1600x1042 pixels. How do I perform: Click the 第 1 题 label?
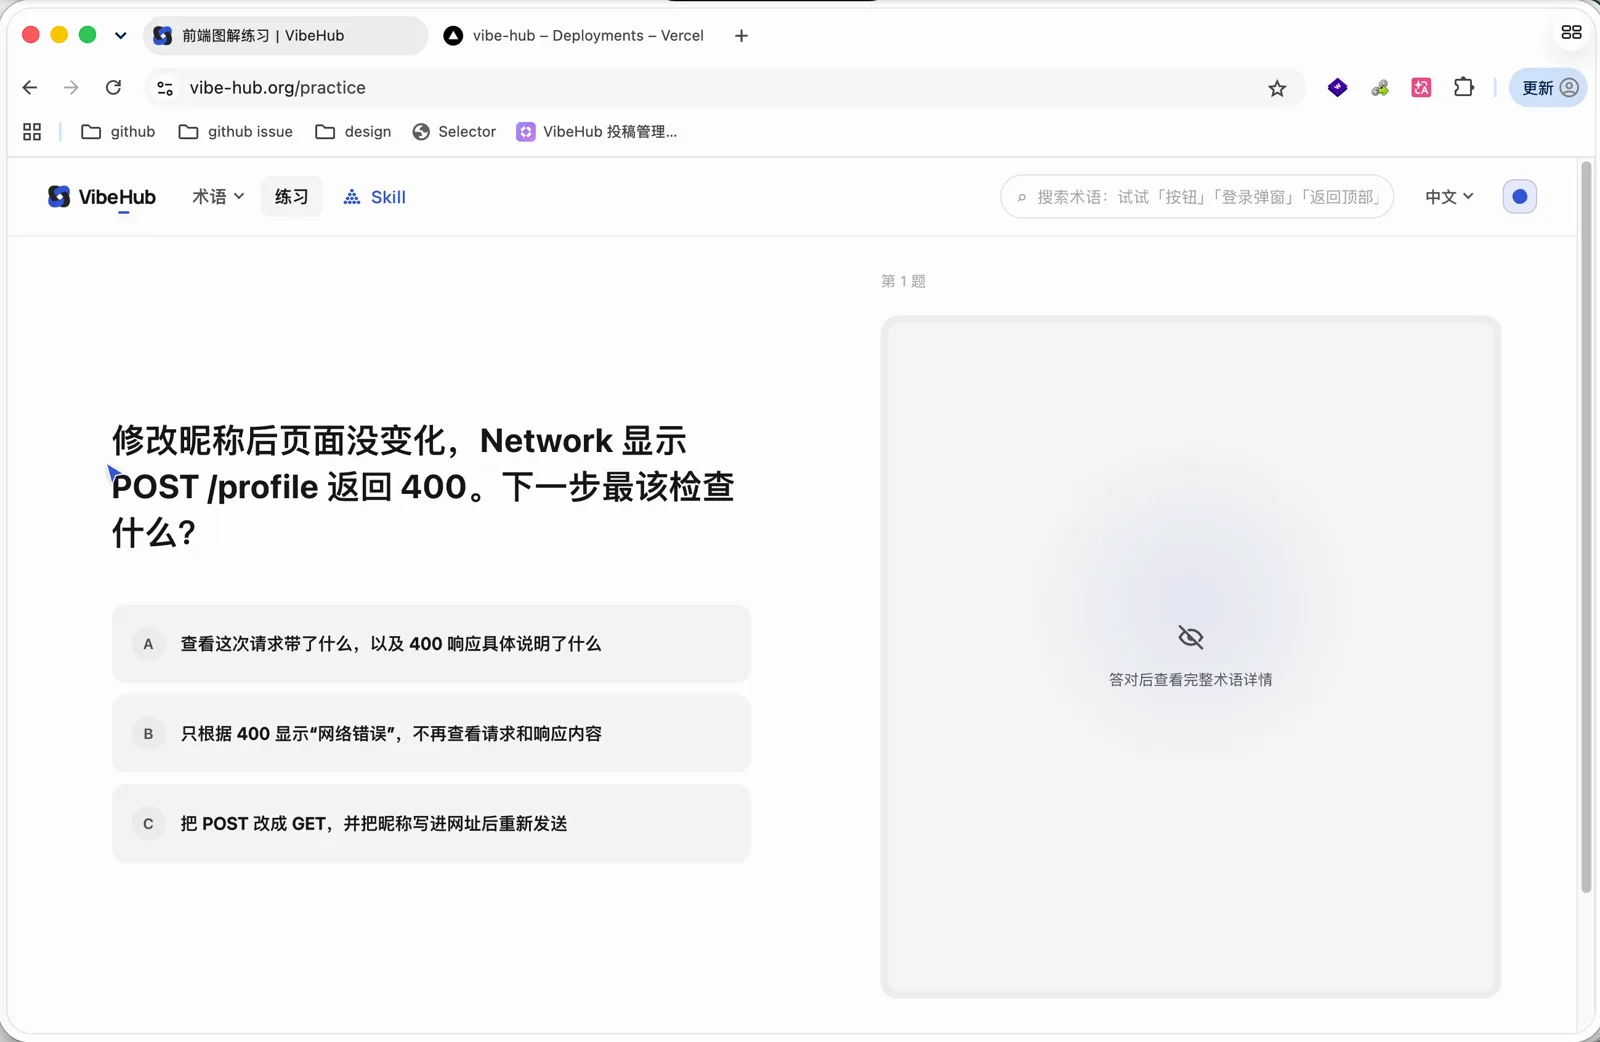point(903,281)
